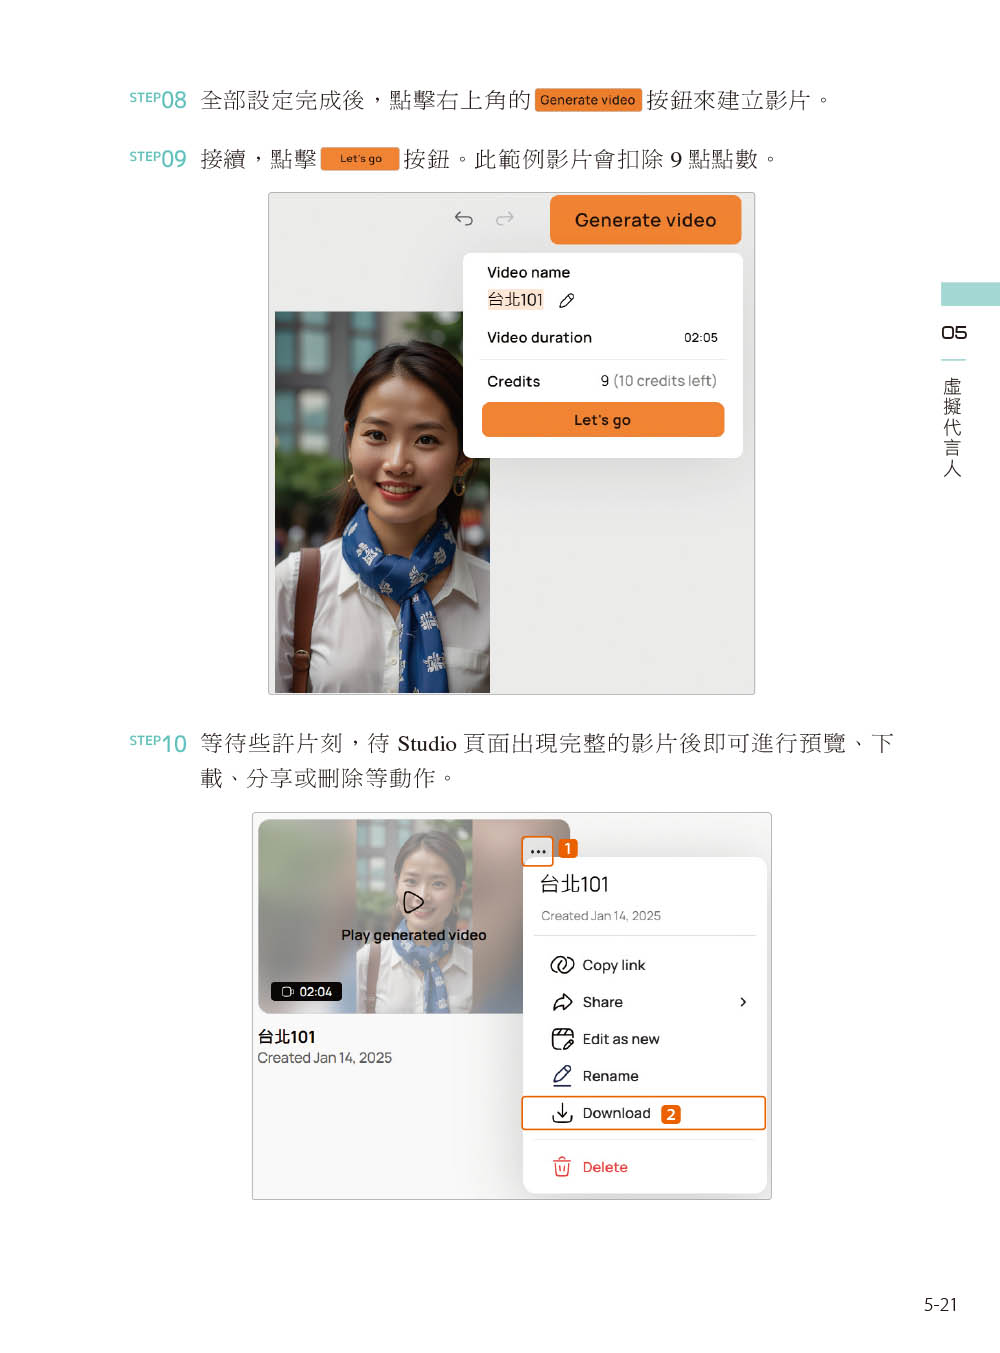Click the Download tray icon
The width and height of the screenshot is (1000, 1353).
(x=562, y=1113)
